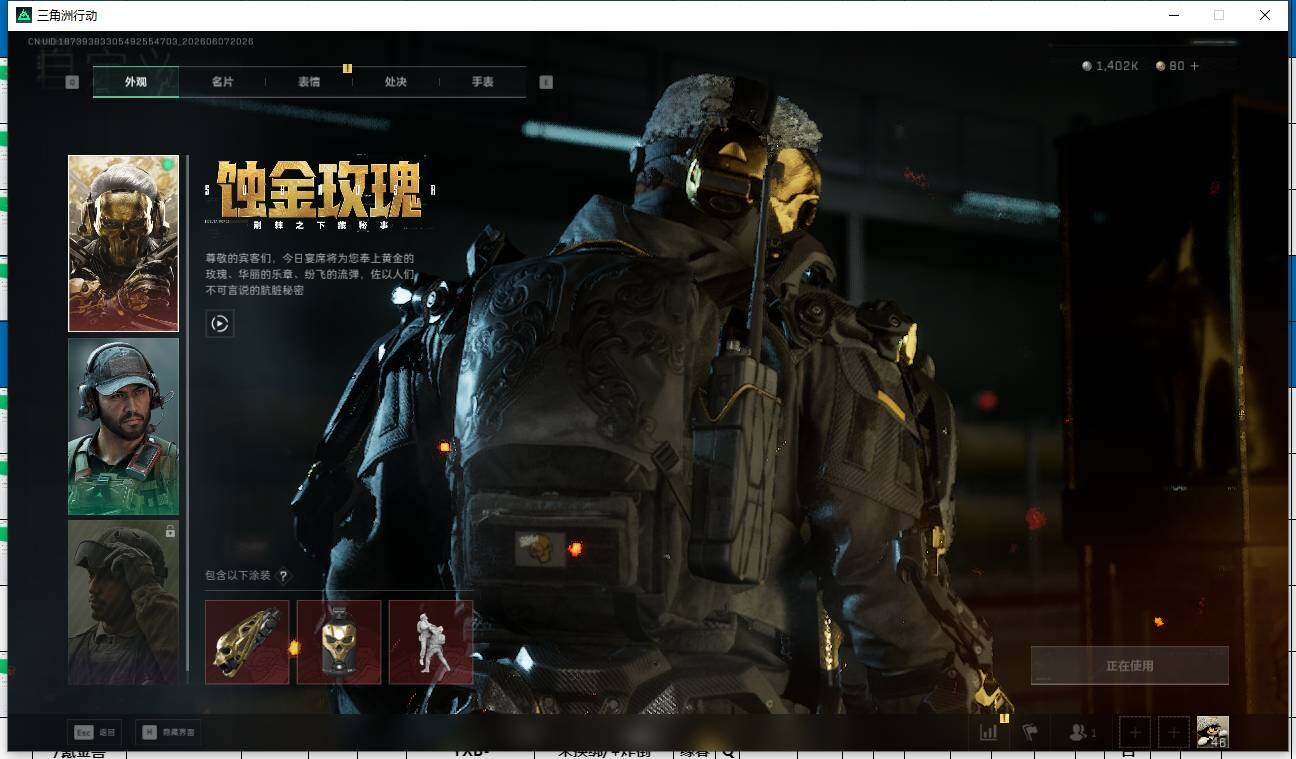Click the flag icon in bottom bar
Image resolution: width=1296 pixels, height=759 pixels.
(1030, 732)
